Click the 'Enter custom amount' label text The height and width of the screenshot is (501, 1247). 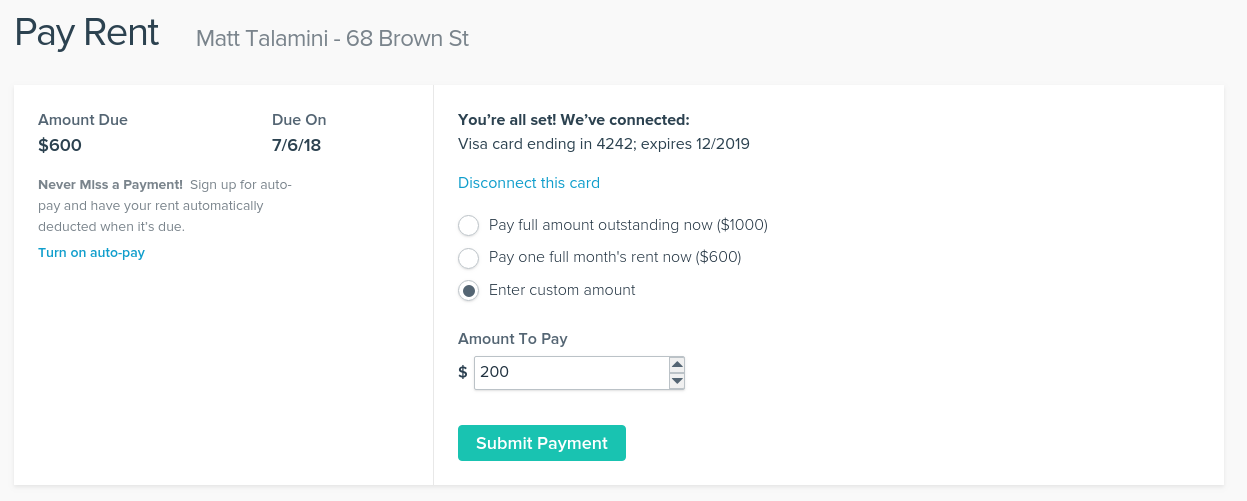coord(562,290)
